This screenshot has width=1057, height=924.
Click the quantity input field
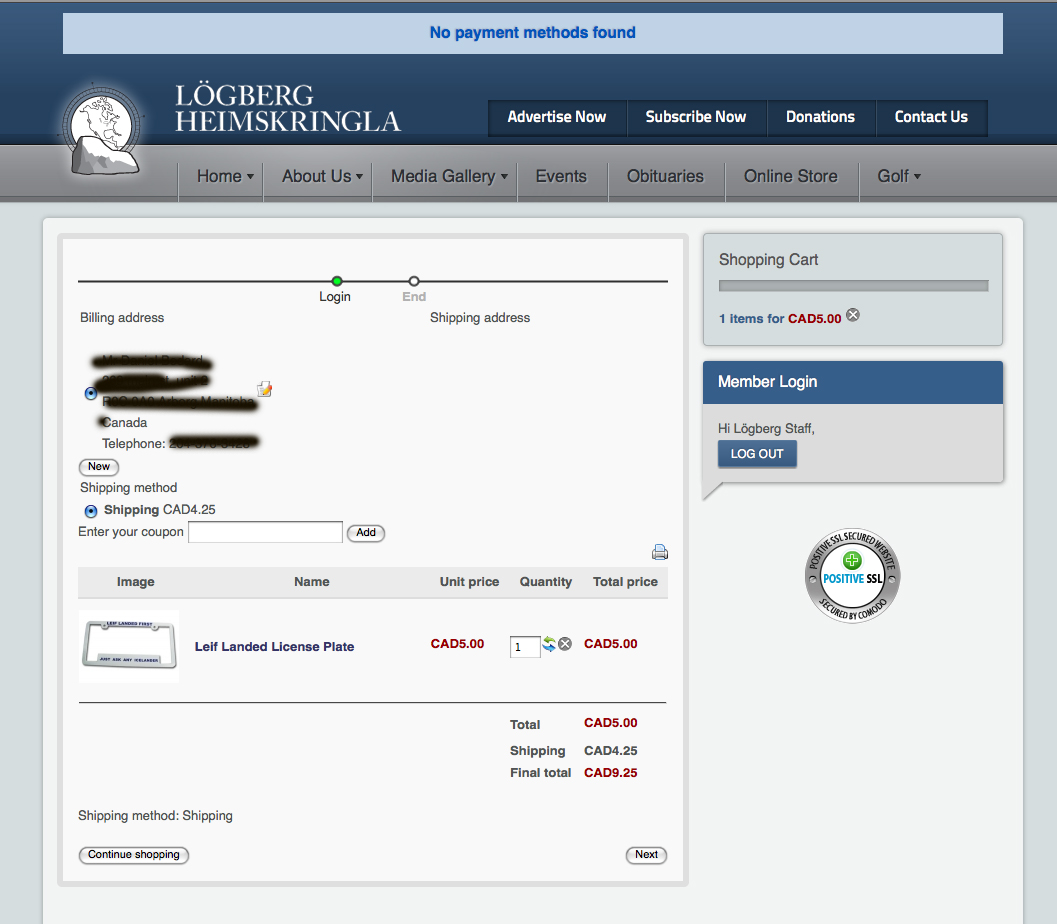(x=524, y=646)
